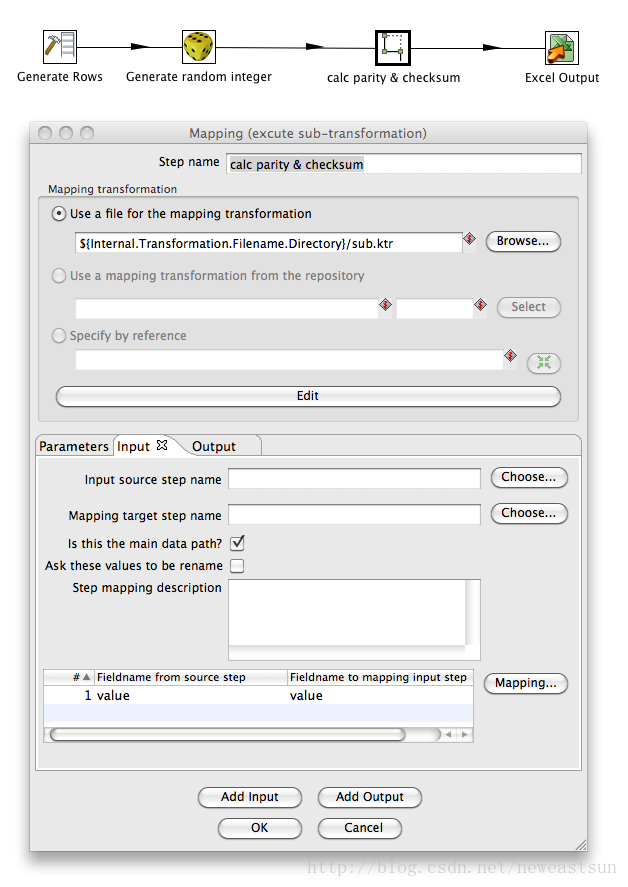Viewport: 628px width, 887px height.
Task: Toggle Is this the main data path checkbox
Action: (237, 544)
